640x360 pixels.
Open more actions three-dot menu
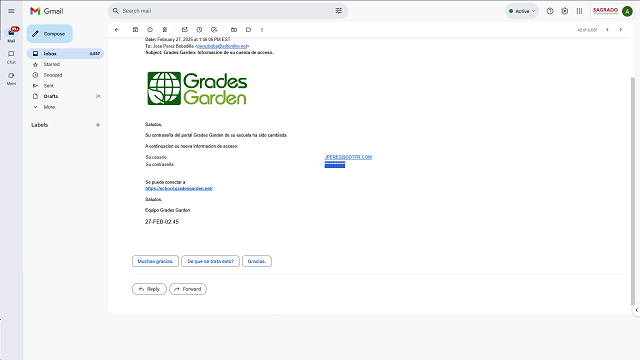pyautogui.click(x=262, y=30)
